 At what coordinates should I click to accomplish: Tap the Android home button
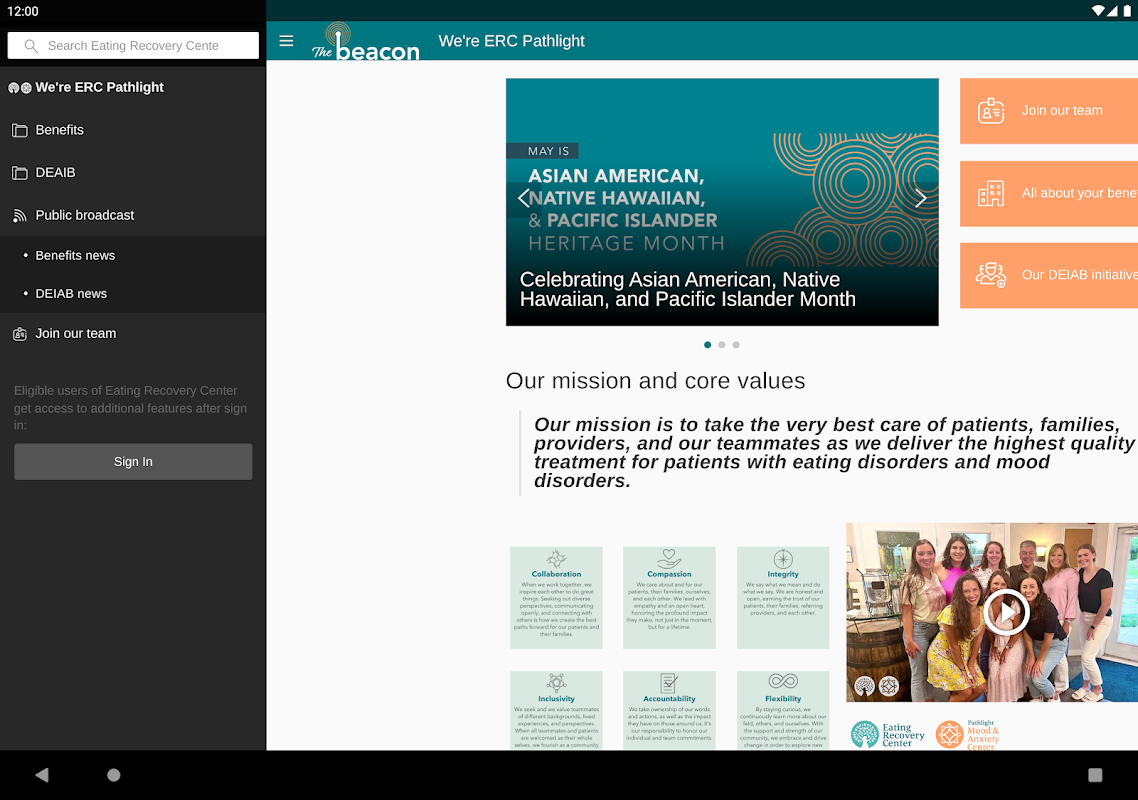click(114, 775)
